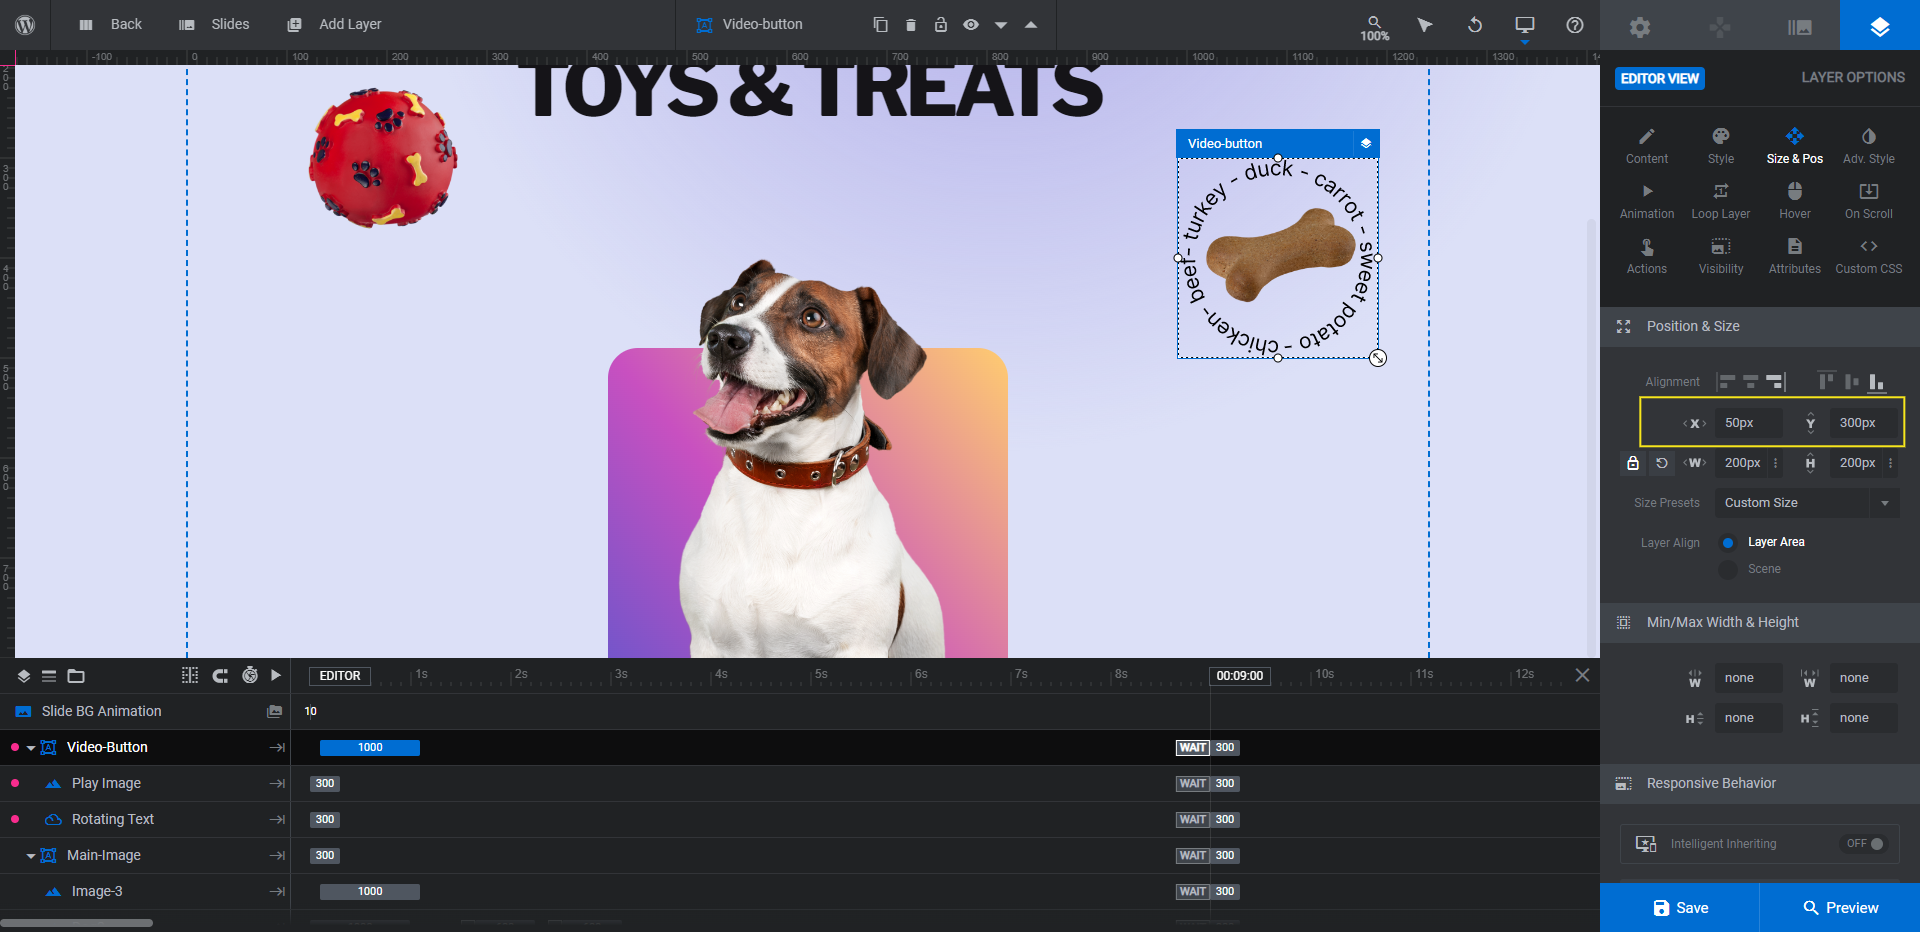This screenshot has height=932, width=1920.
Task: Duplicate the Video-button layer
Action: (x=880, y=25)
